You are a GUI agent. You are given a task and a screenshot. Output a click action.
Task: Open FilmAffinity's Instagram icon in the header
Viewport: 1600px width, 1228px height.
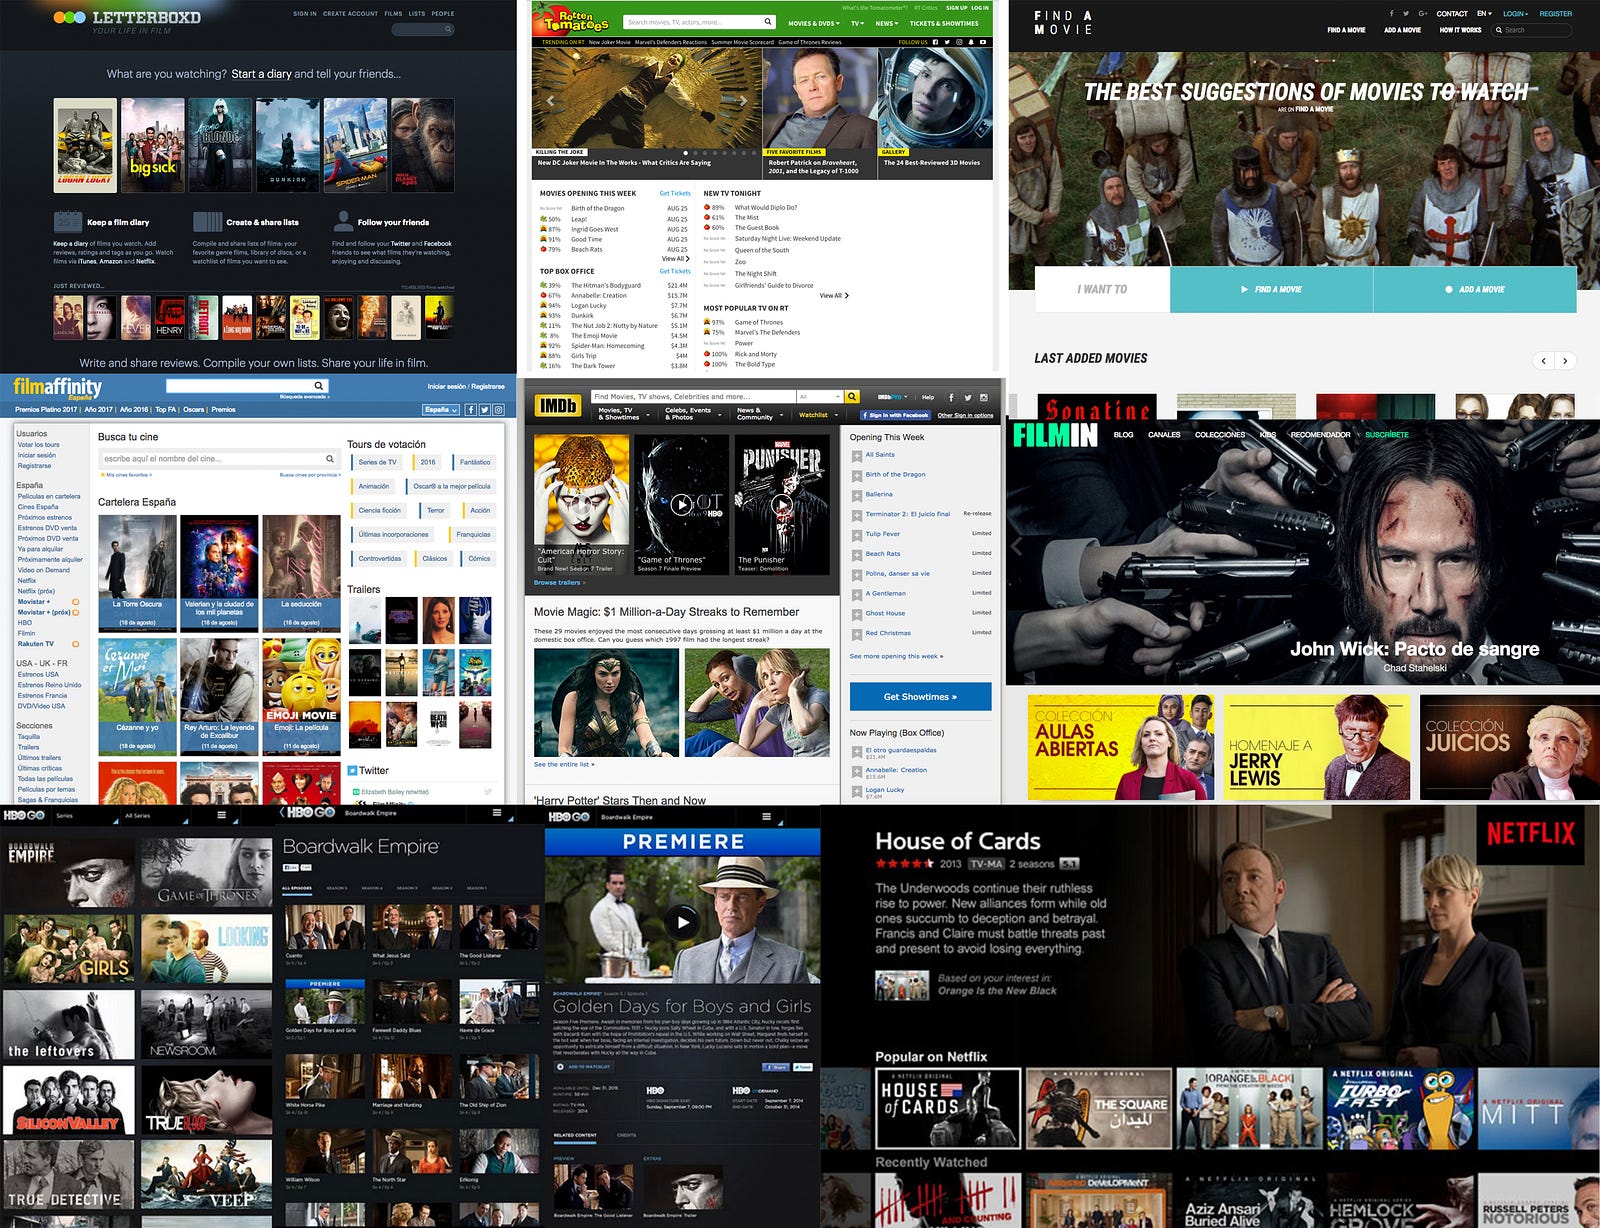point(498,410)
